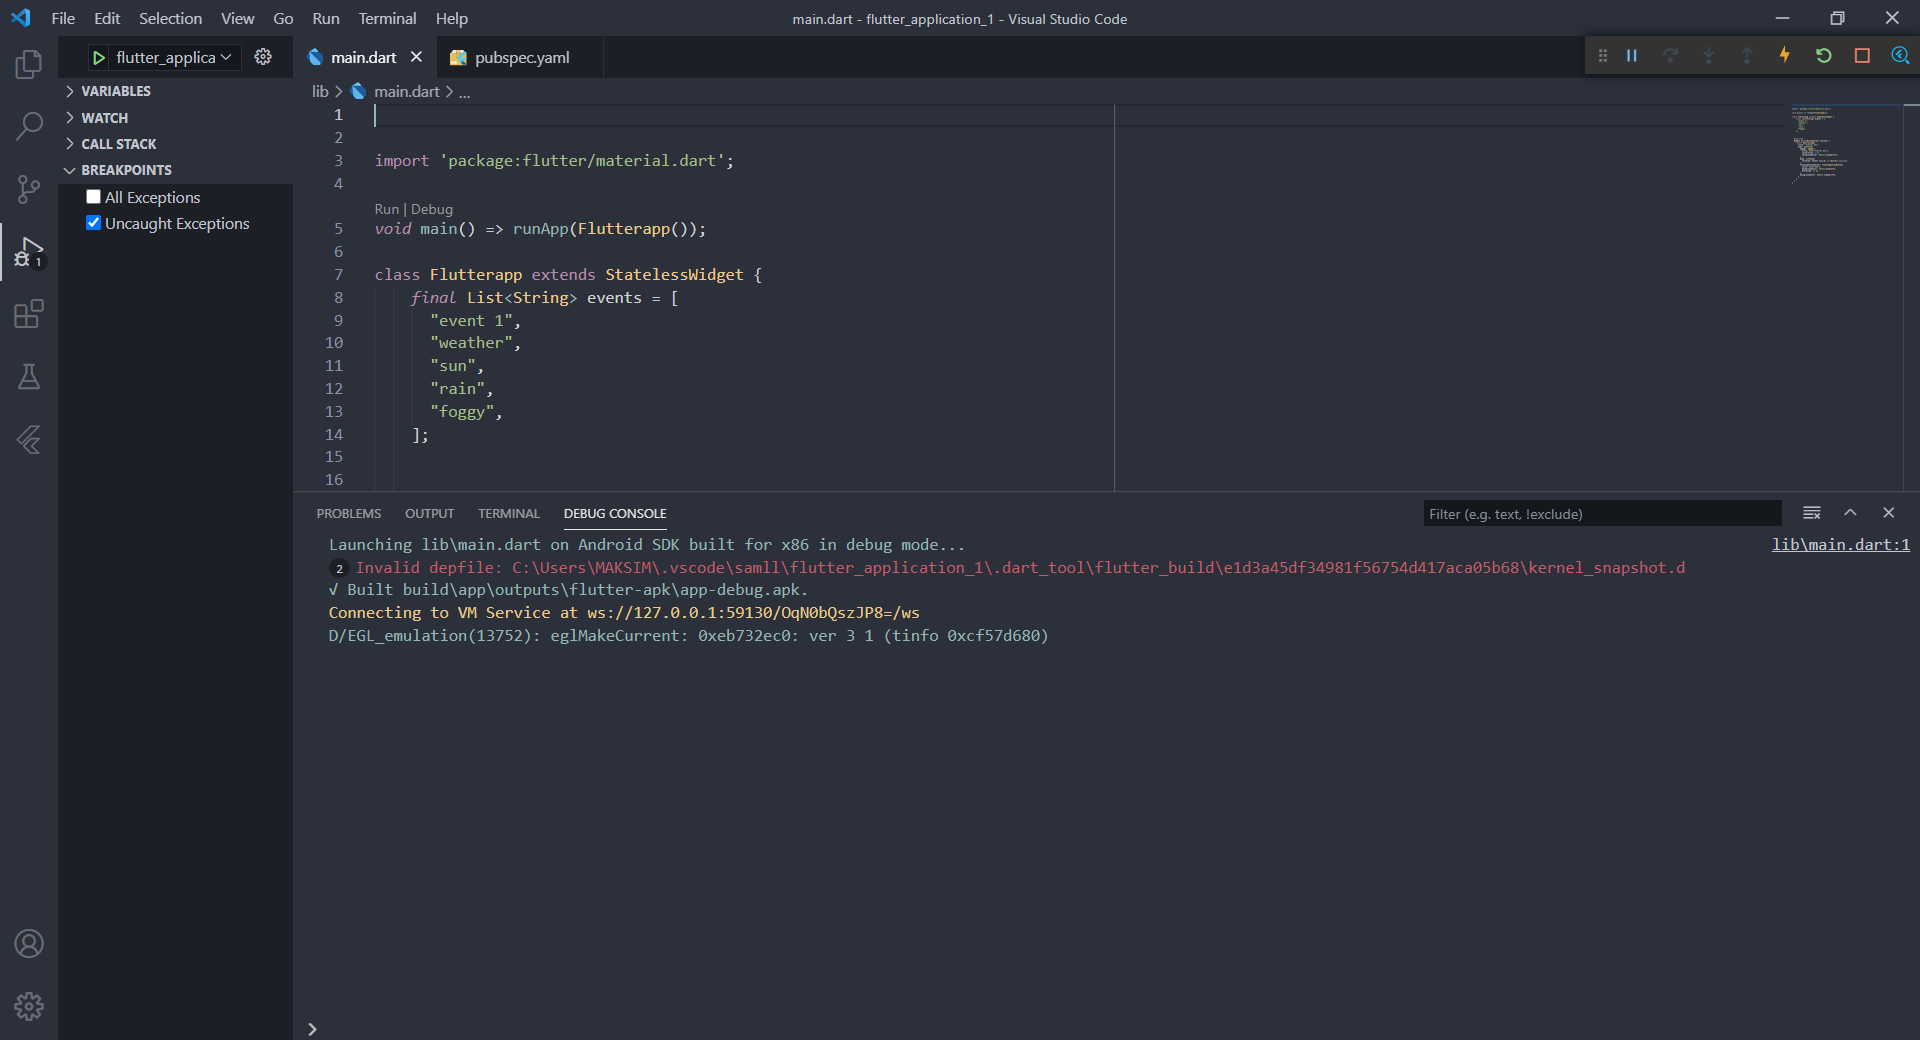Open the Search view in activity bar
The height and width of the screenshot is (1040, 1920).
[x=29, y=126]
